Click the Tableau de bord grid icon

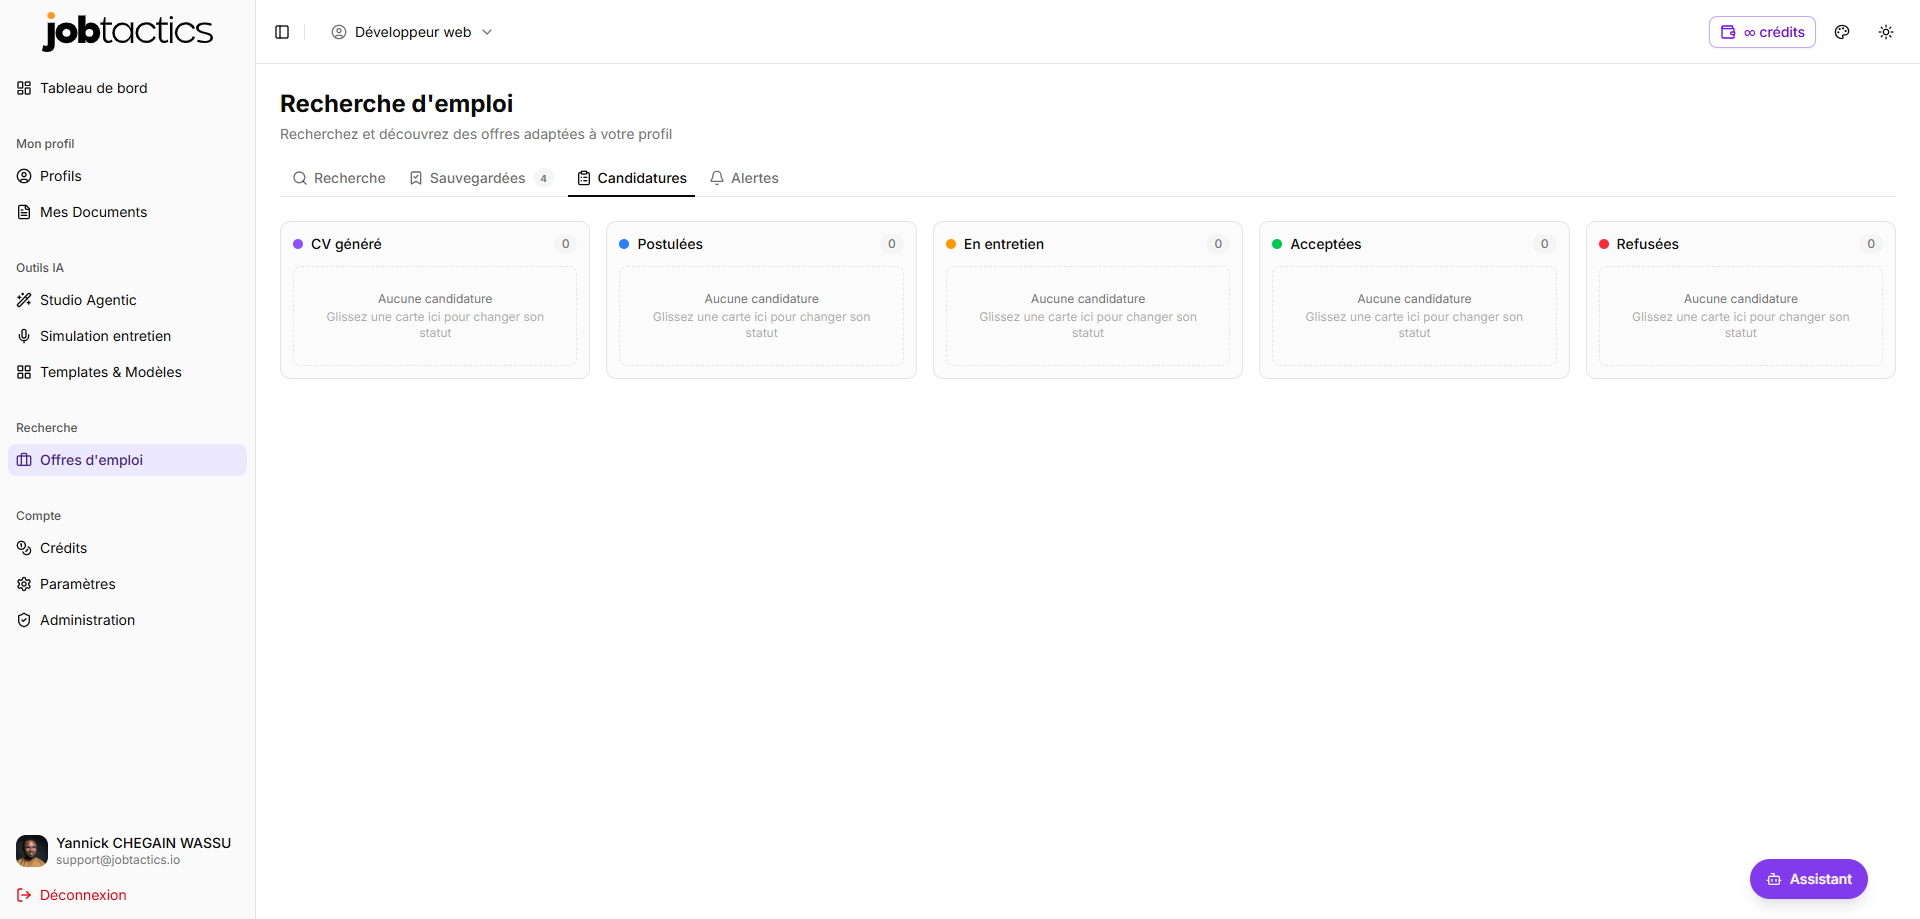(x=24, y=88)
